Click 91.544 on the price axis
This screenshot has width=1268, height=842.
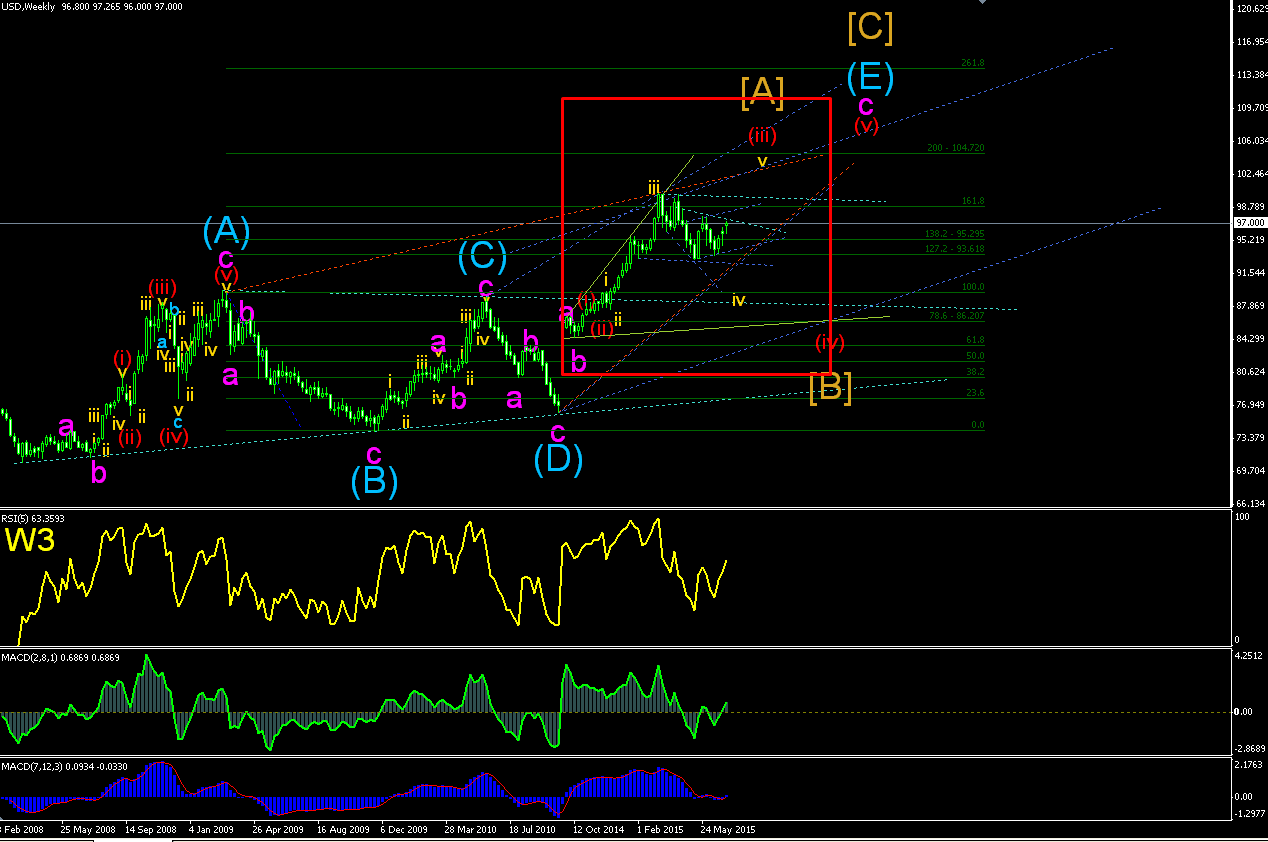(1250, 272)
